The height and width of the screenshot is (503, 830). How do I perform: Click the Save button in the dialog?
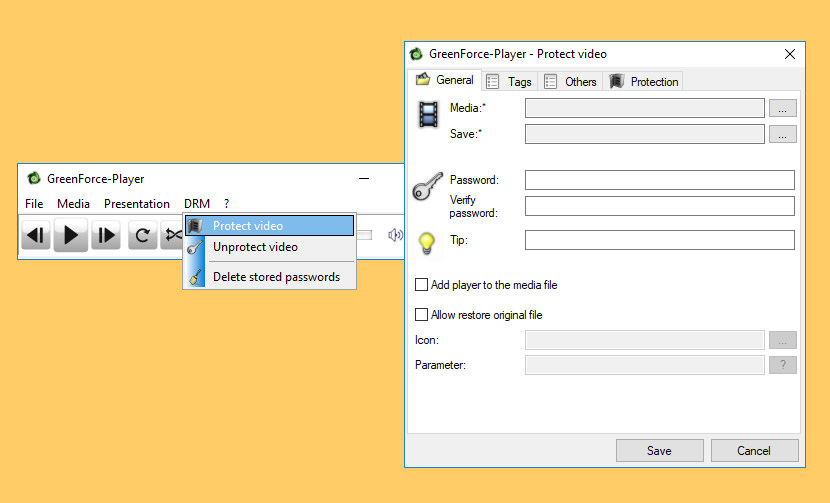coord(660,451)
